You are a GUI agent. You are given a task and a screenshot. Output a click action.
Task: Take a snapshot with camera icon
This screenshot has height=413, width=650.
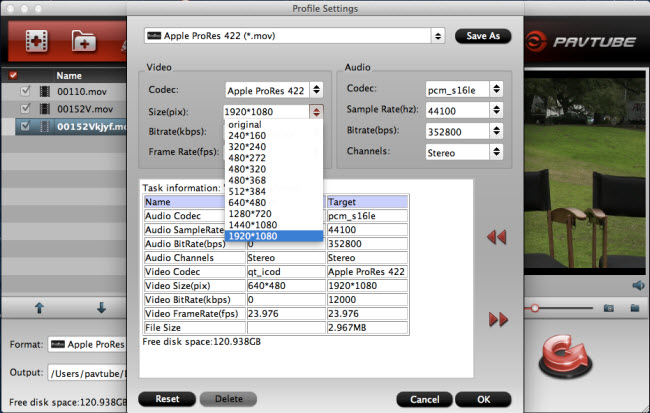pyautogui.click(x=609, y=308)
